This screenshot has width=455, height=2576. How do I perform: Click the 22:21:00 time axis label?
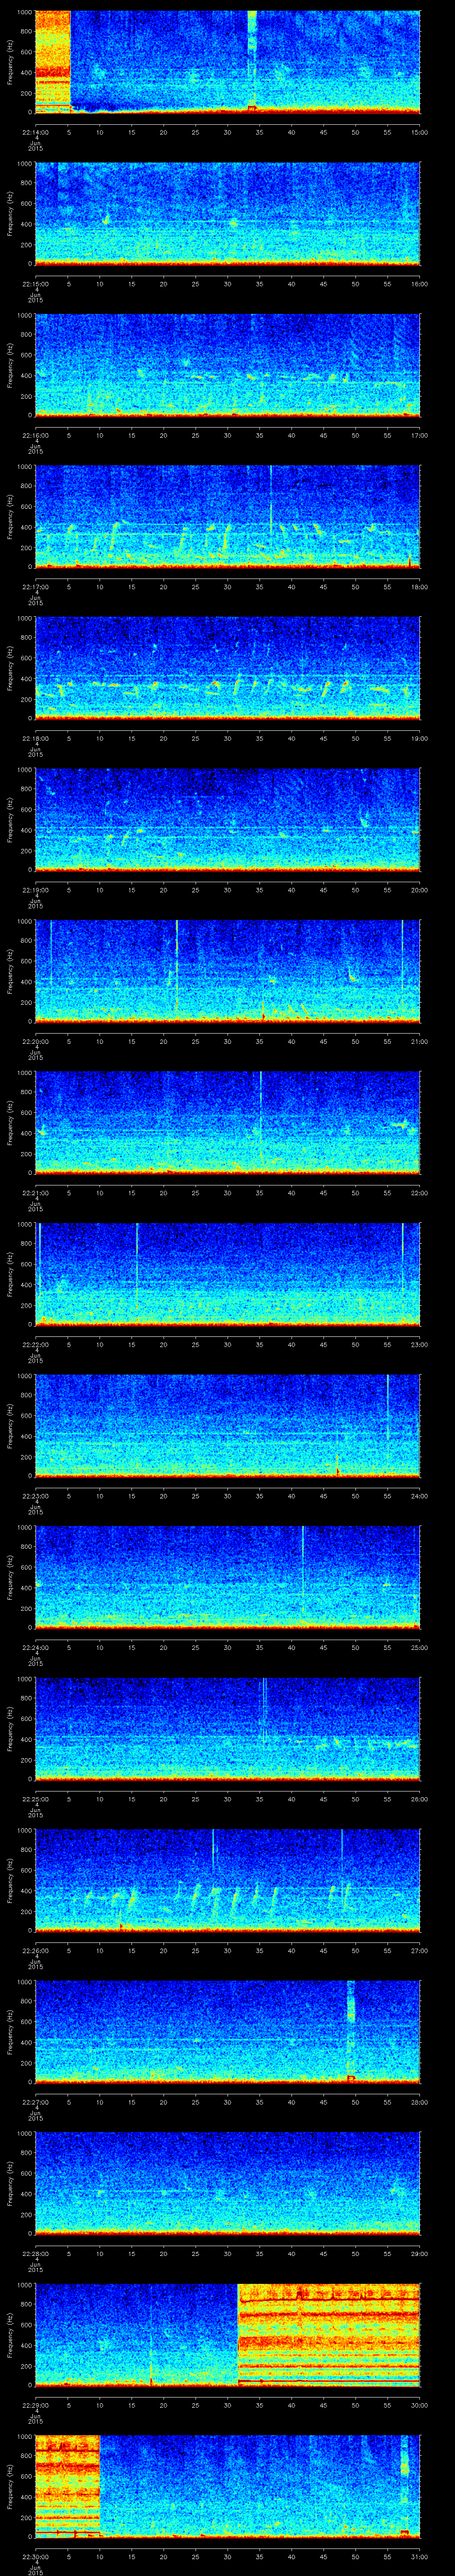35,1193
